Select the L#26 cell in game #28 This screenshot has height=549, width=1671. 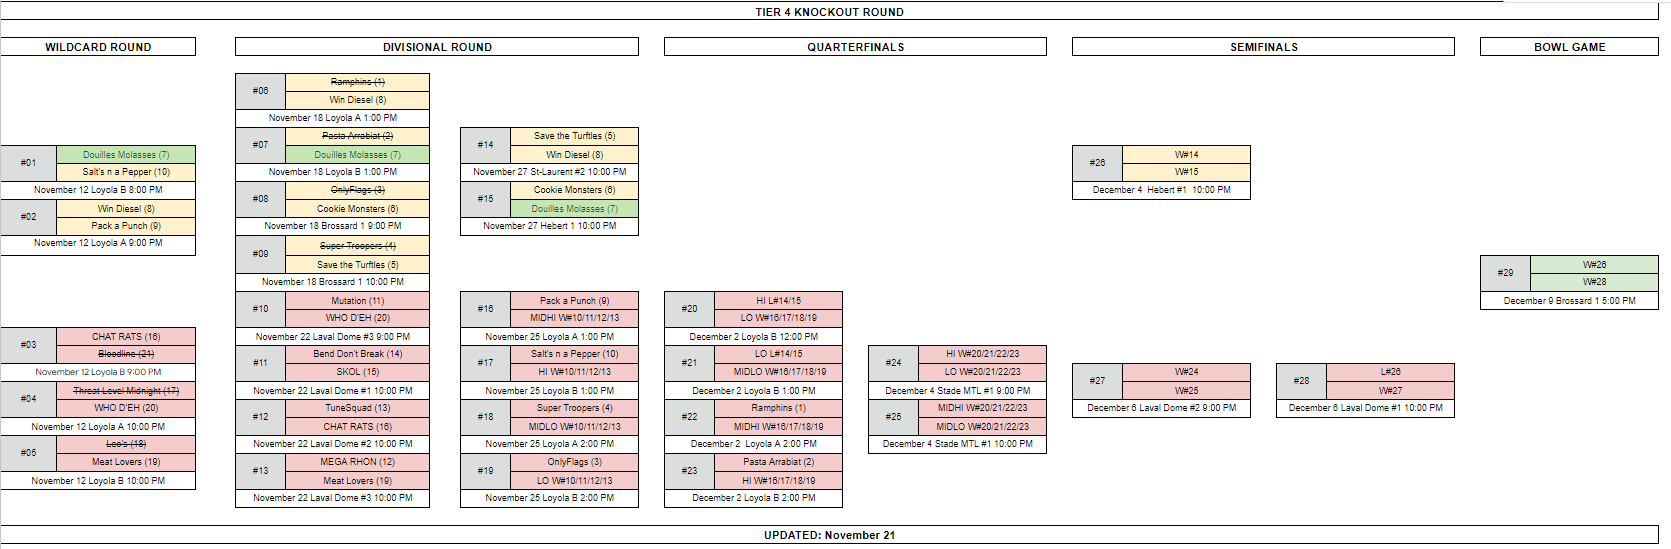tap(1391, 372)
